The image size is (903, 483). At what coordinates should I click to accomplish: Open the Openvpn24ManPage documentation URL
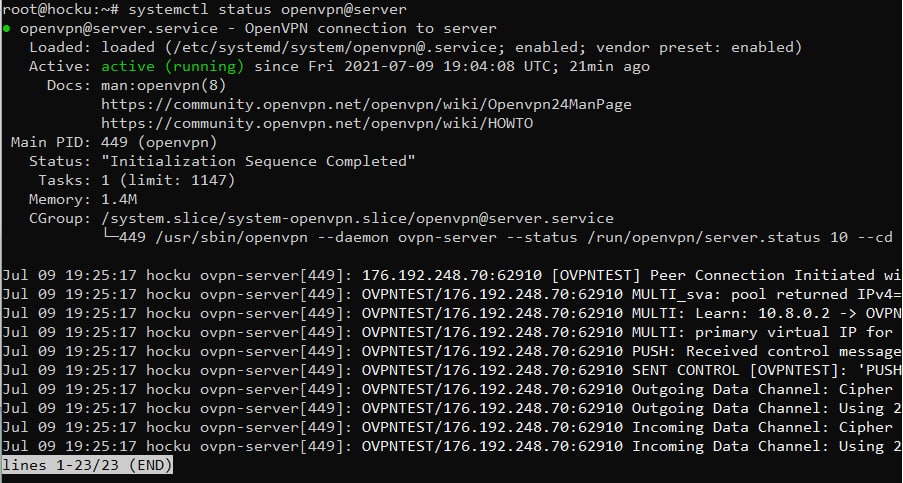366,104
